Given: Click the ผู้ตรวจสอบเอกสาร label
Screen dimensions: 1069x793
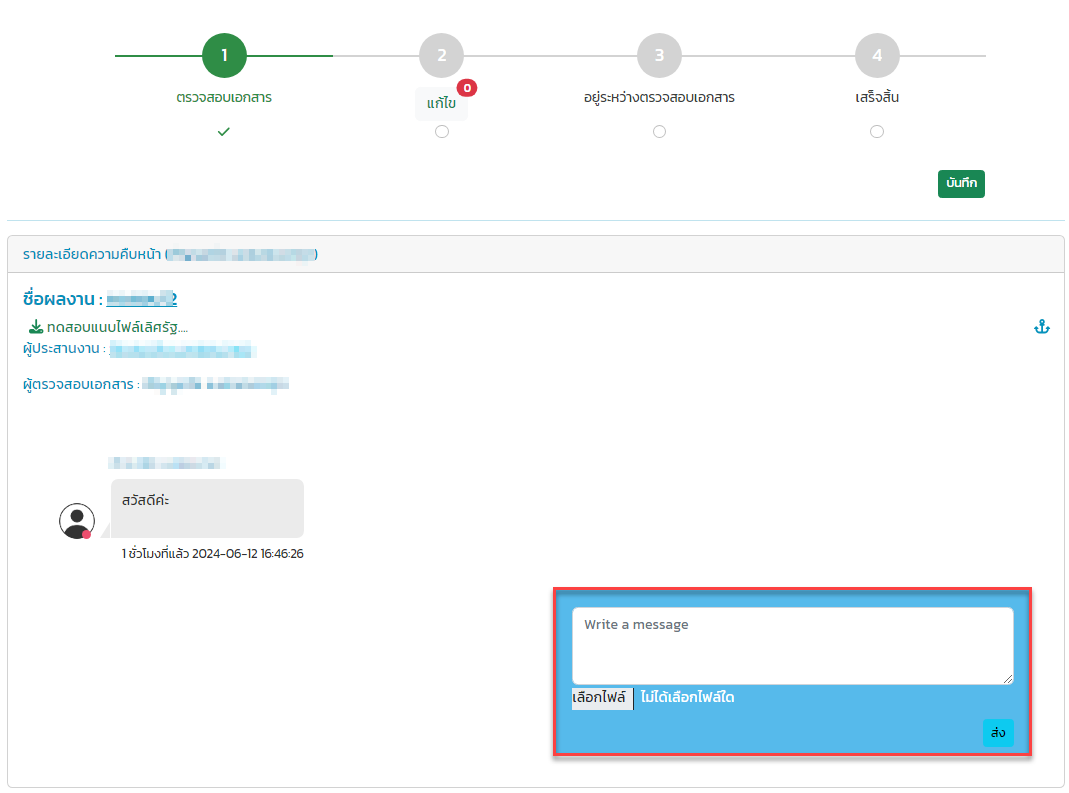Looking at the screenshot, I should (80, 385).
